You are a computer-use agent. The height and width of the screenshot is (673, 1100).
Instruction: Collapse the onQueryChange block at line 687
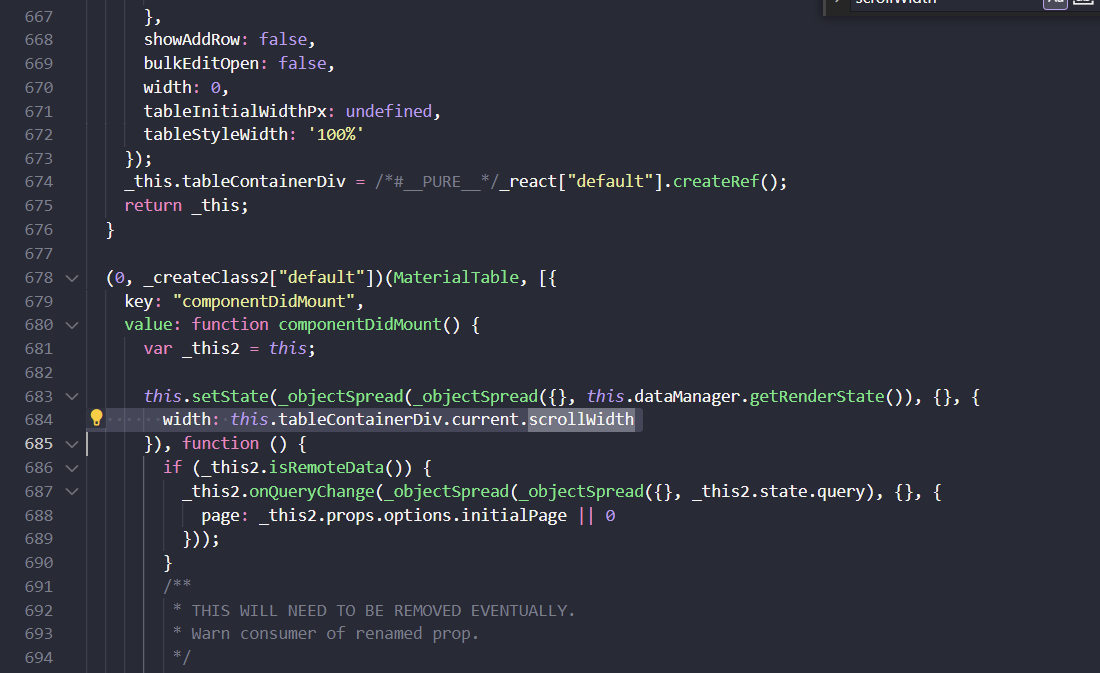[x=71, y=490]
